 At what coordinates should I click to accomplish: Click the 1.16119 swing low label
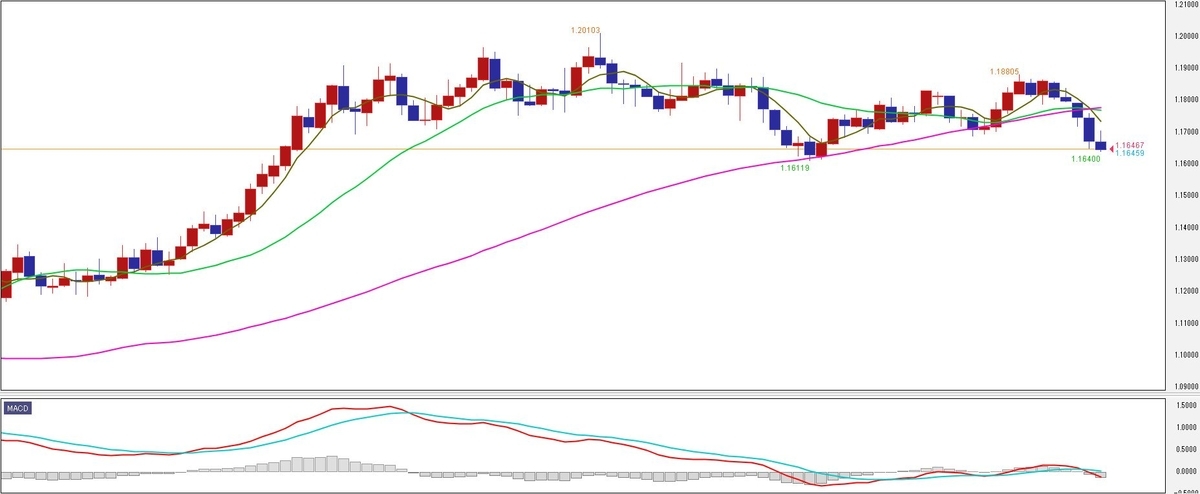(795, 169)
